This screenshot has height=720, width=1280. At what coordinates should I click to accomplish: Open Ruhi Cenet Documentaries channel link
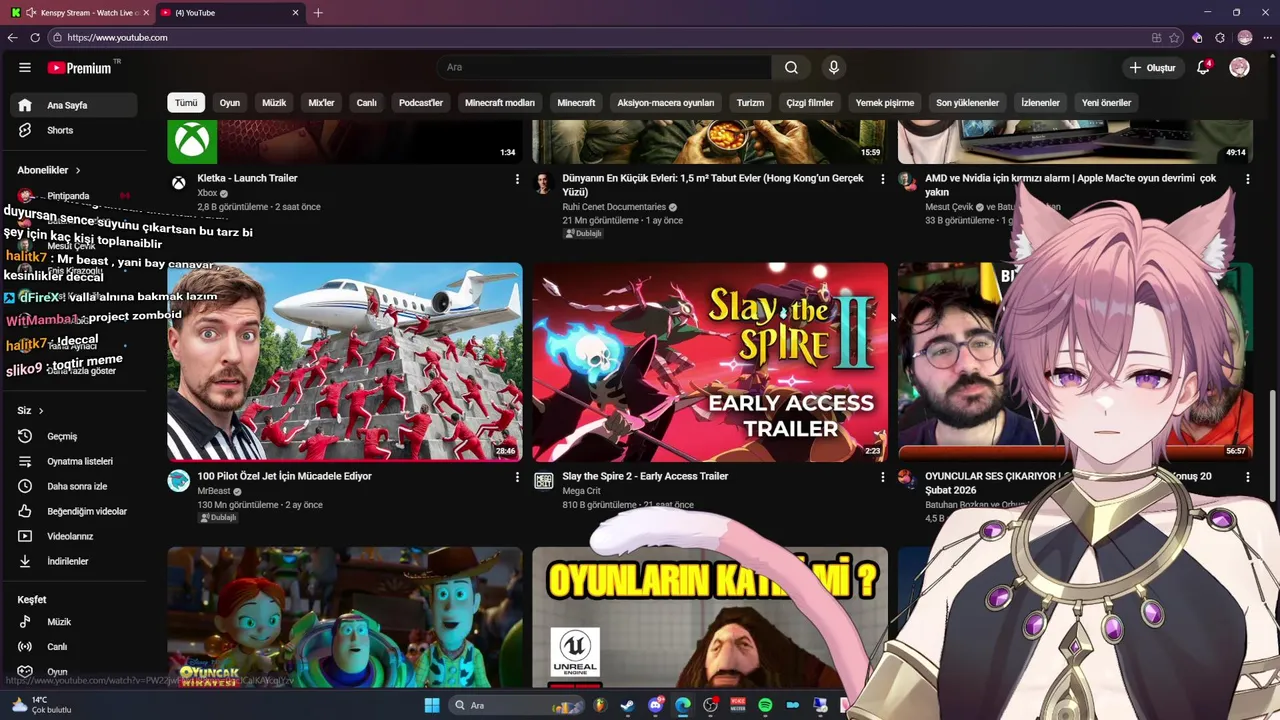point(614,207)
